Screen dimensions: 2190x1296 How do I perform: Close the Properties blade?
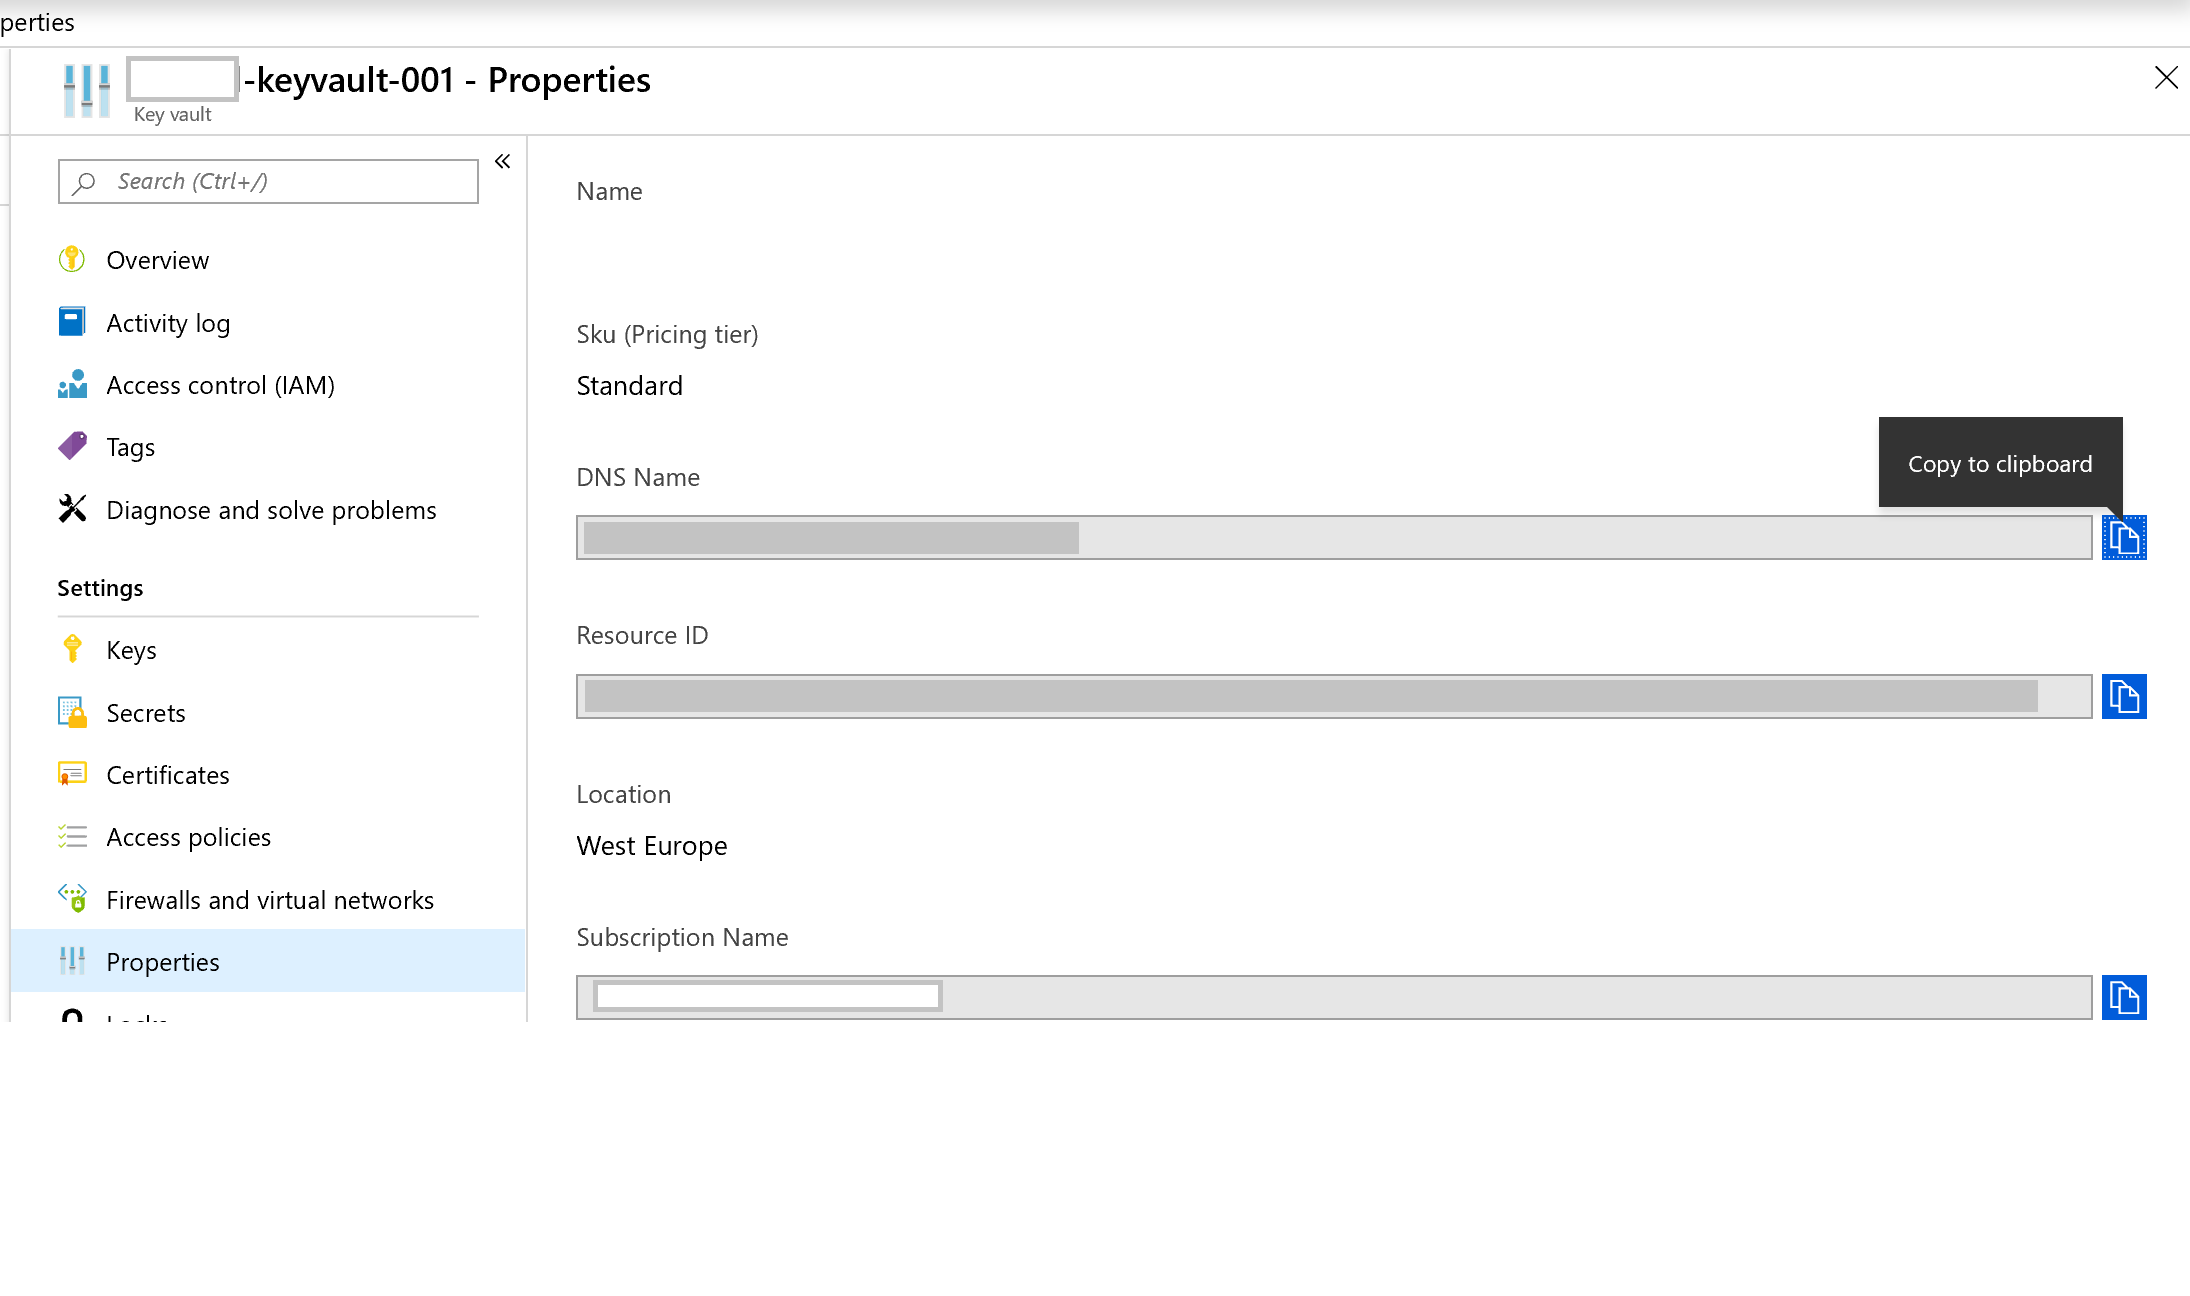(x=2166, y=78)
